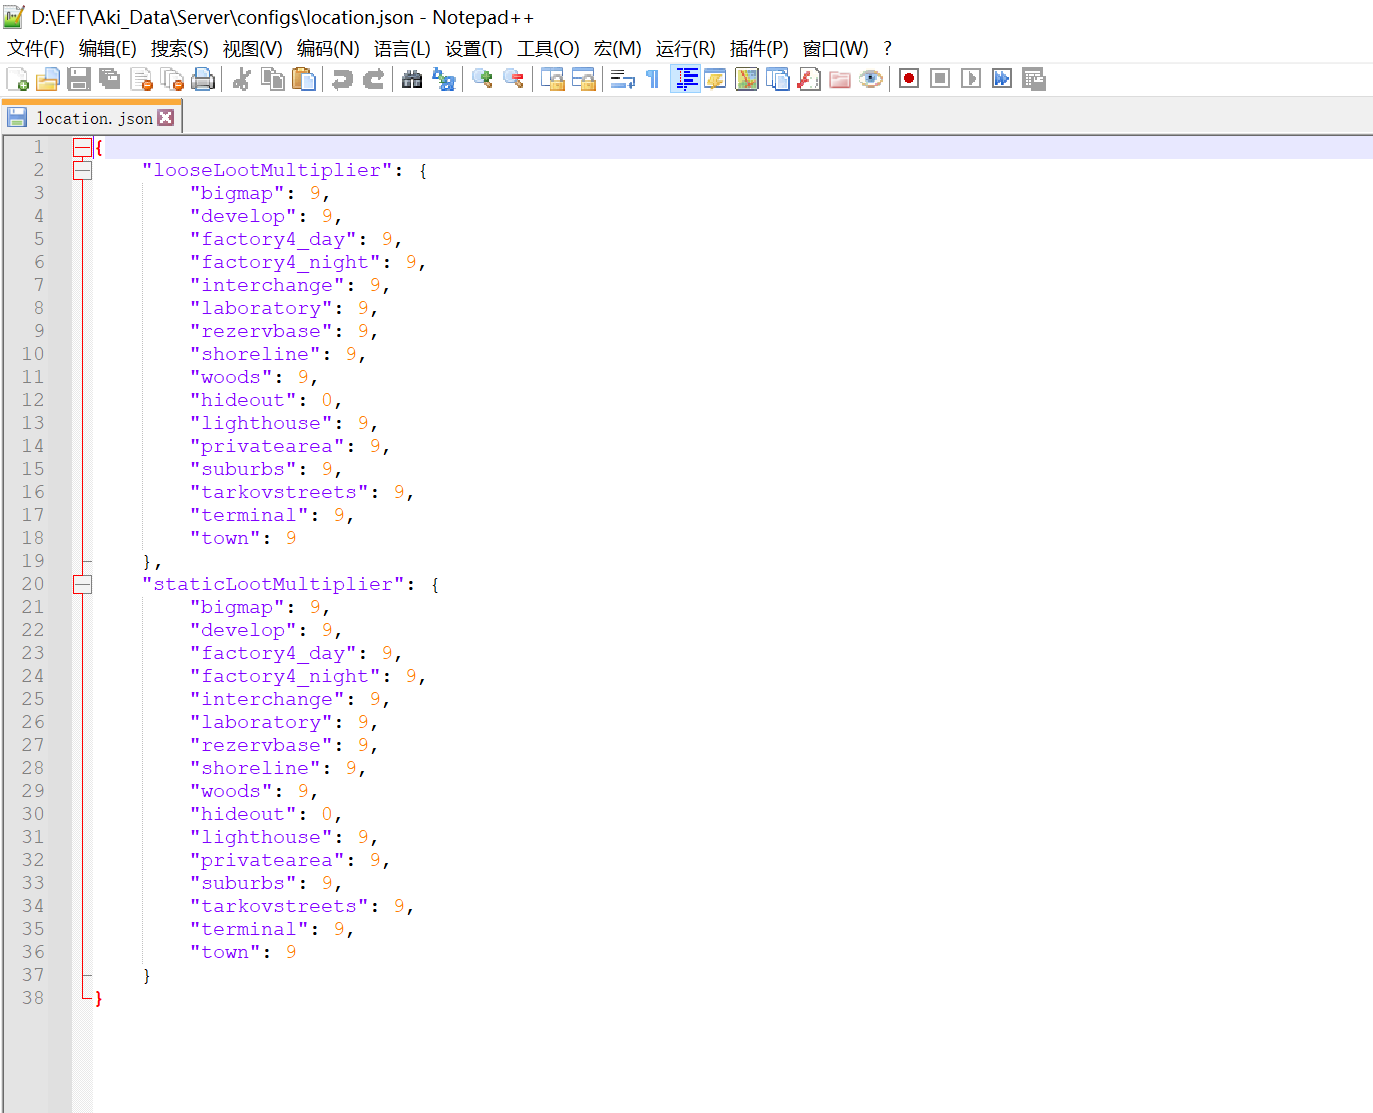The width and height of the screenshot is (1373, 1113).
Task: Open the 编辑(E) menu
Action: 108,48
